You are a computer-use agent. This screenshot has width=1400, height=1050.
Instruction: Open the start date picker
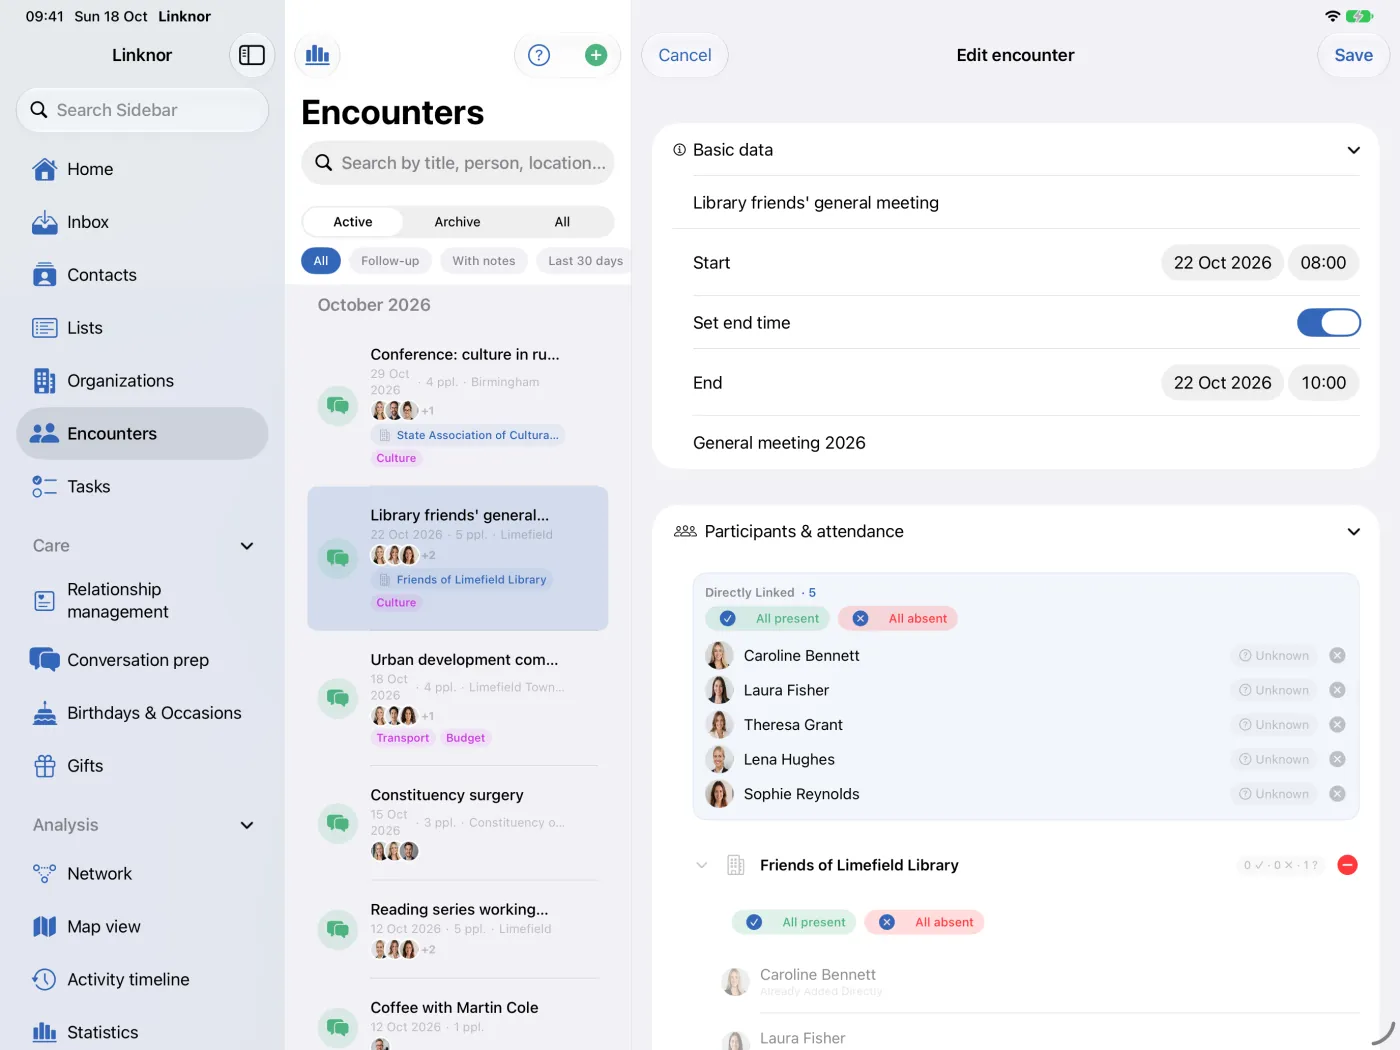tap(1222, 263)
